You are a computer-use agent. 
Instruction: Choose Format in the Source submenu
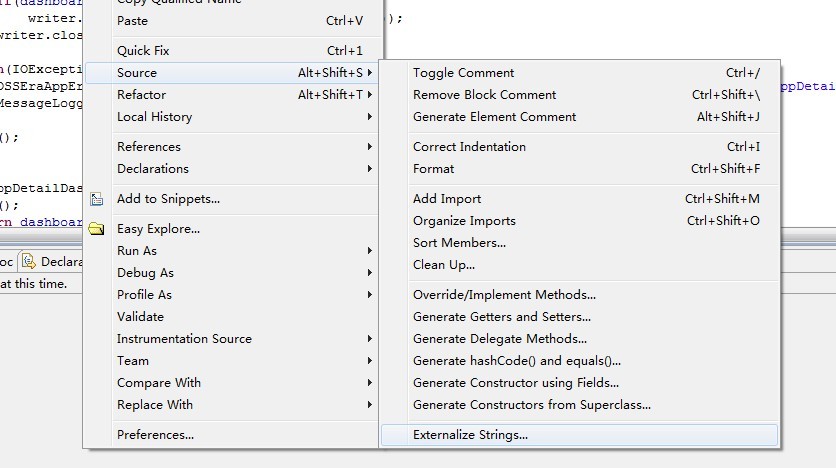(433, 169)
